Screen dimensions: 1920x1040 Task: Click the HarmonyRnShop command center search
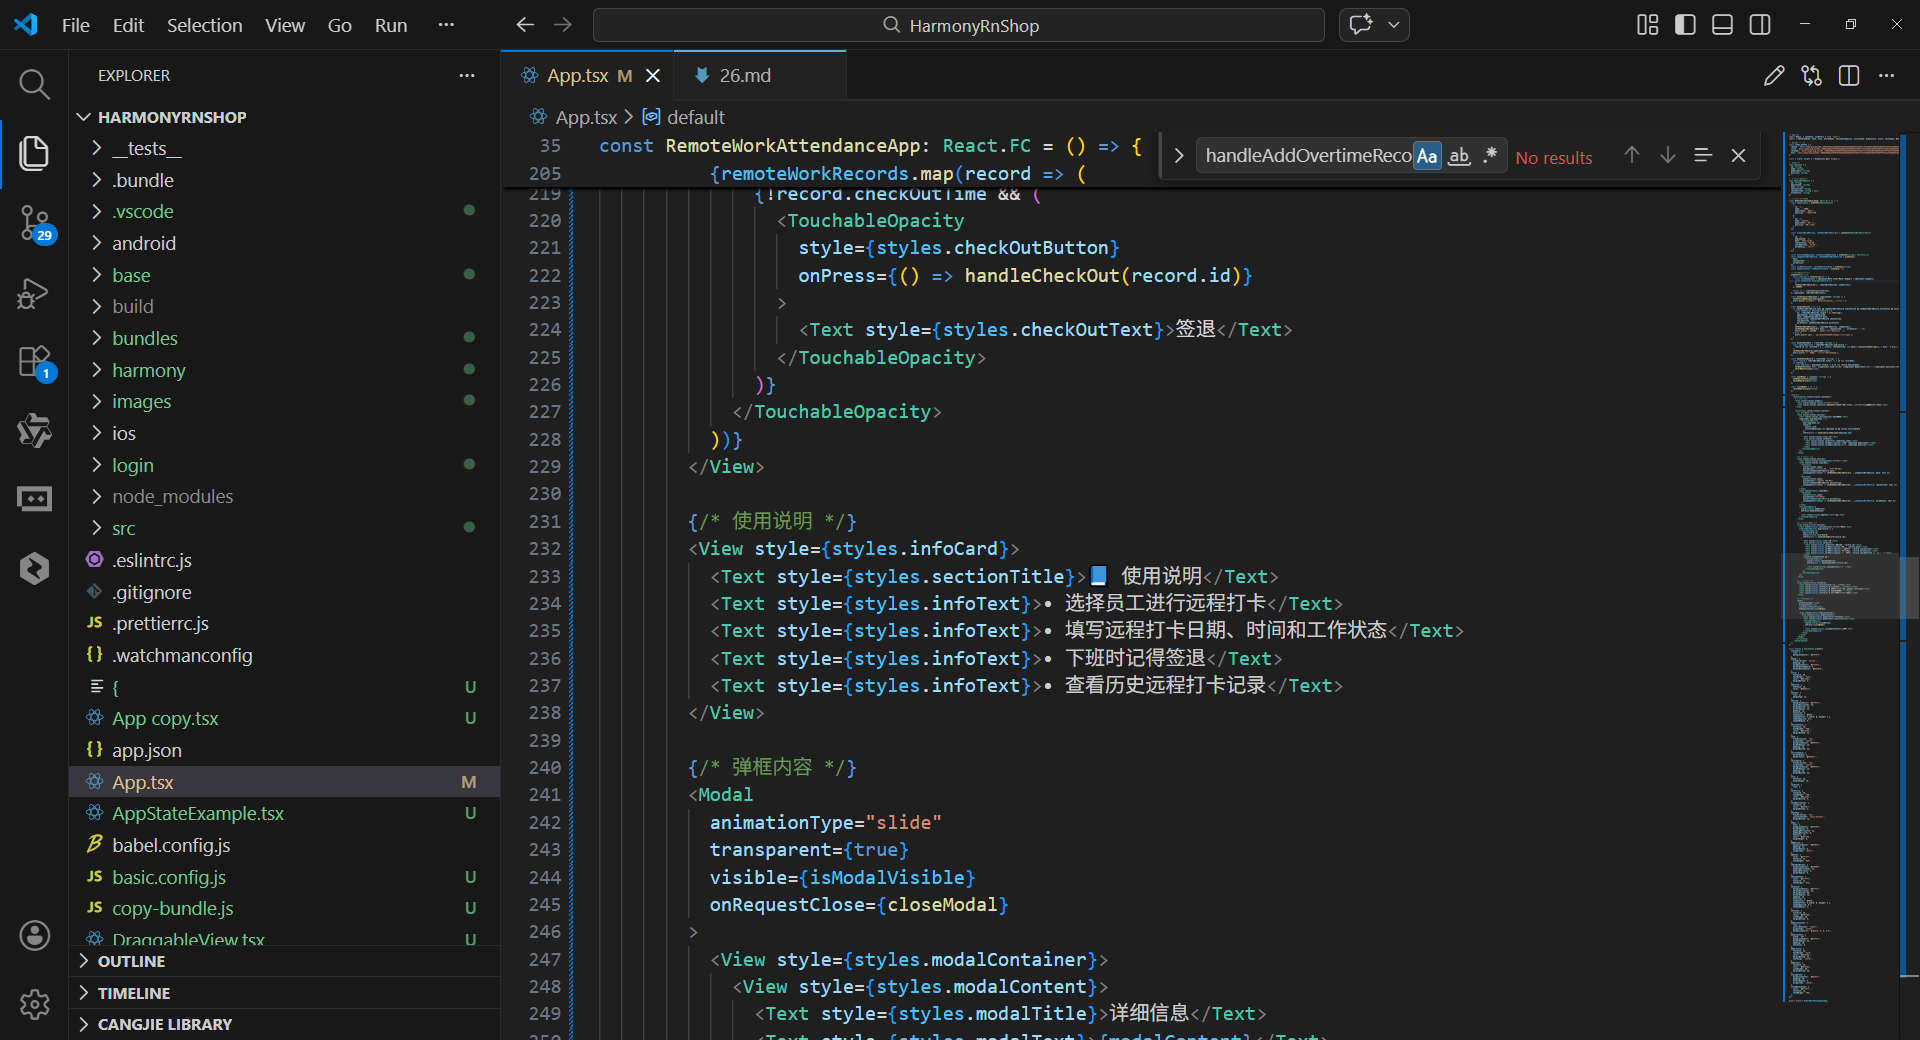959,25
